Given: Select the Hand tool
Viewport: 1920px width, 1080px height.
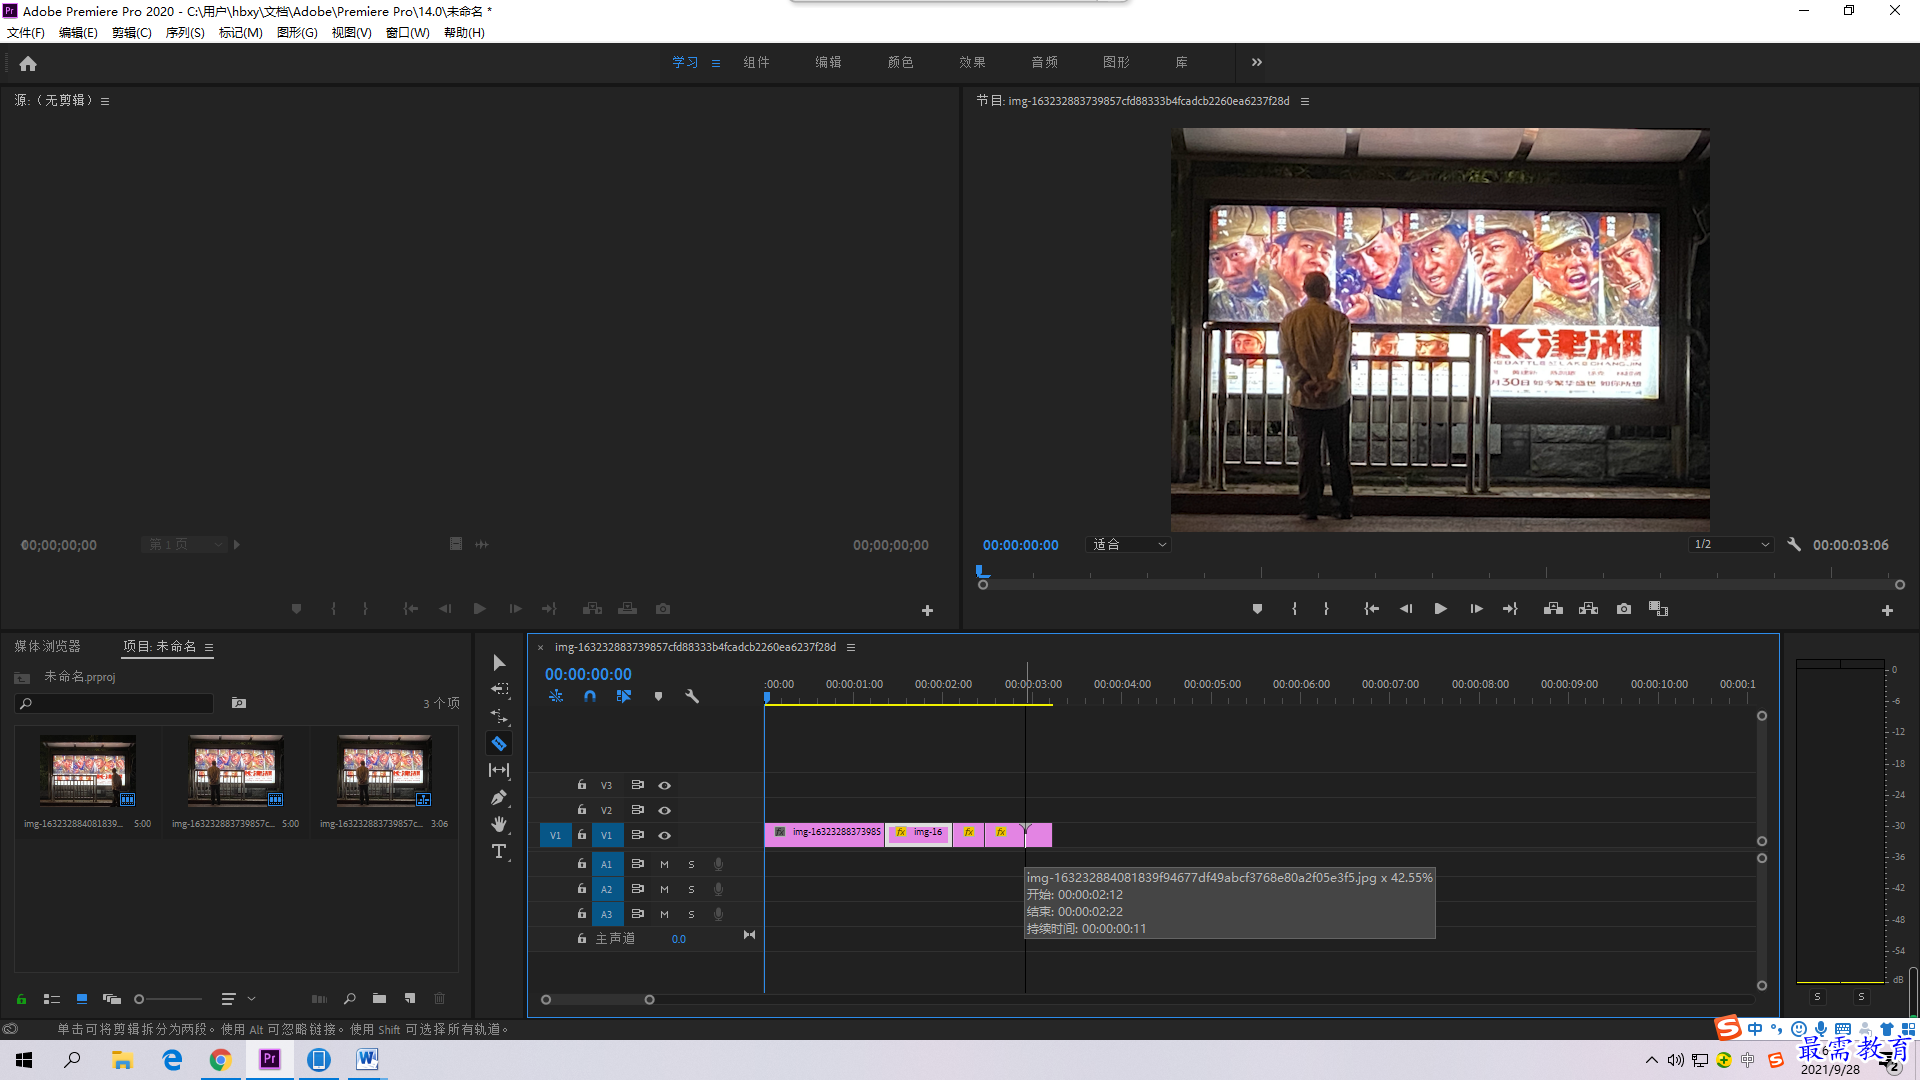Looking at the screenshot, I should click(499, 824).
